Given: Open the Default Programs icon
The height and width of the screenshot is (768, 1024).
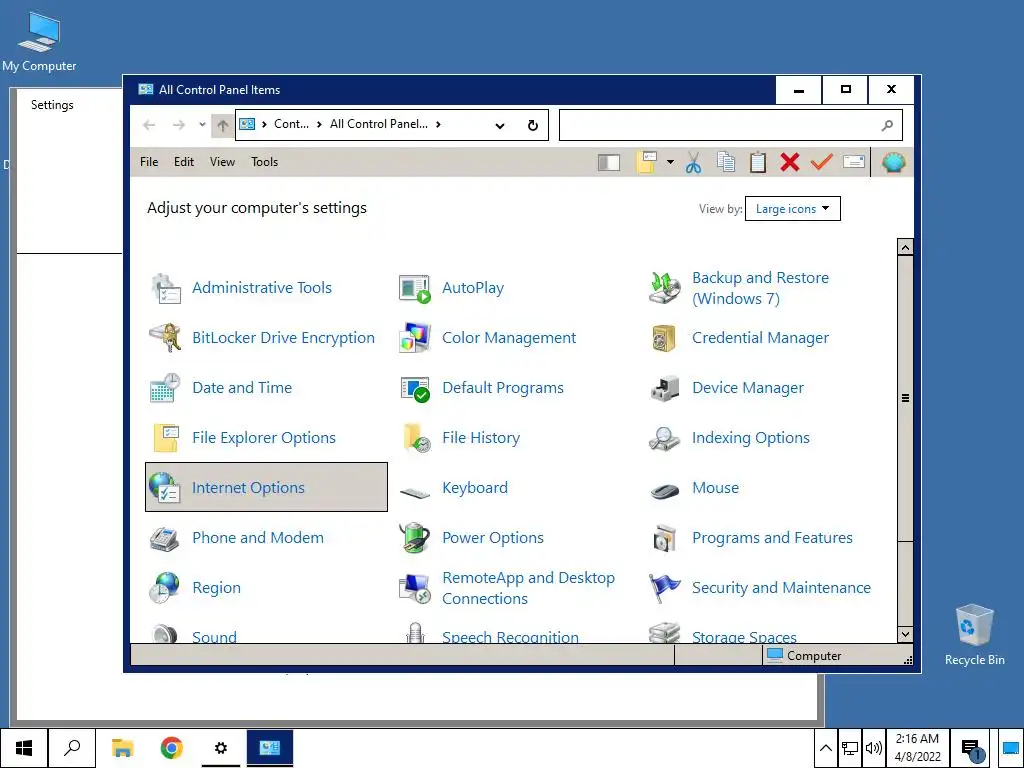Looking at the screenshot, I should click(x=415, y=388).
